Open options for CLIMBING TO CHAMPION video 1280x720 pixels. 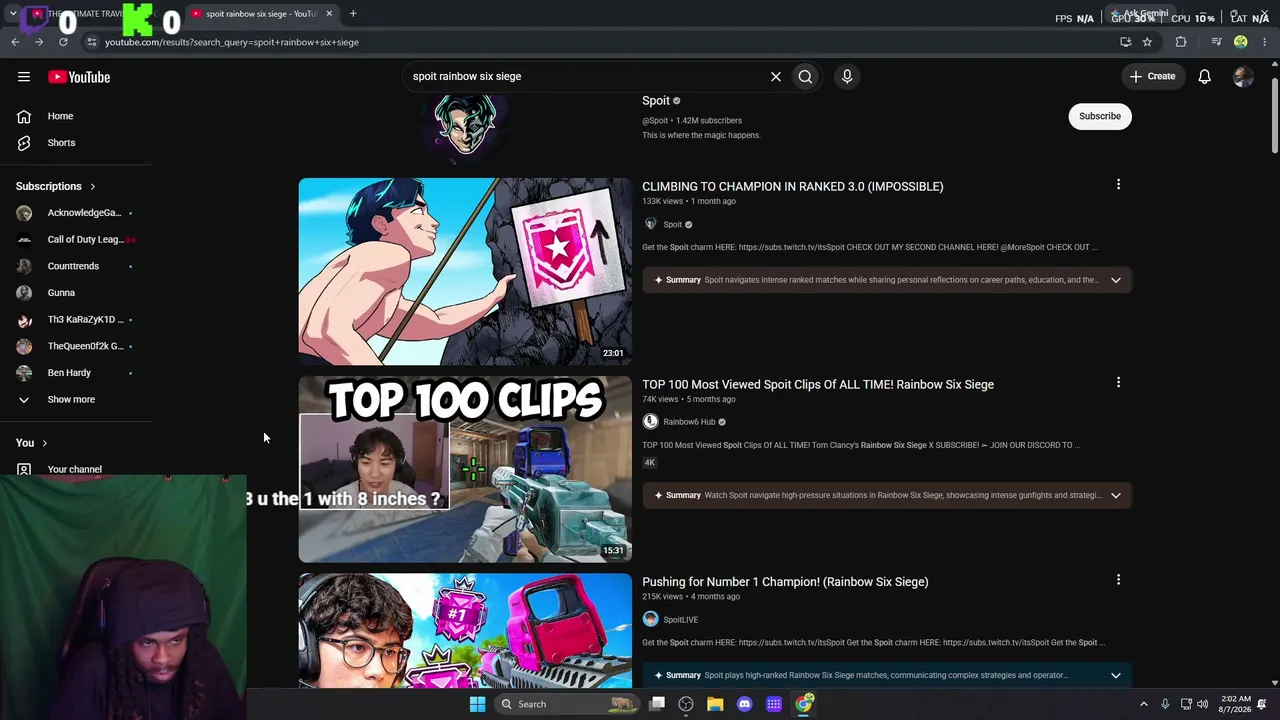[x=1118, y=184]
